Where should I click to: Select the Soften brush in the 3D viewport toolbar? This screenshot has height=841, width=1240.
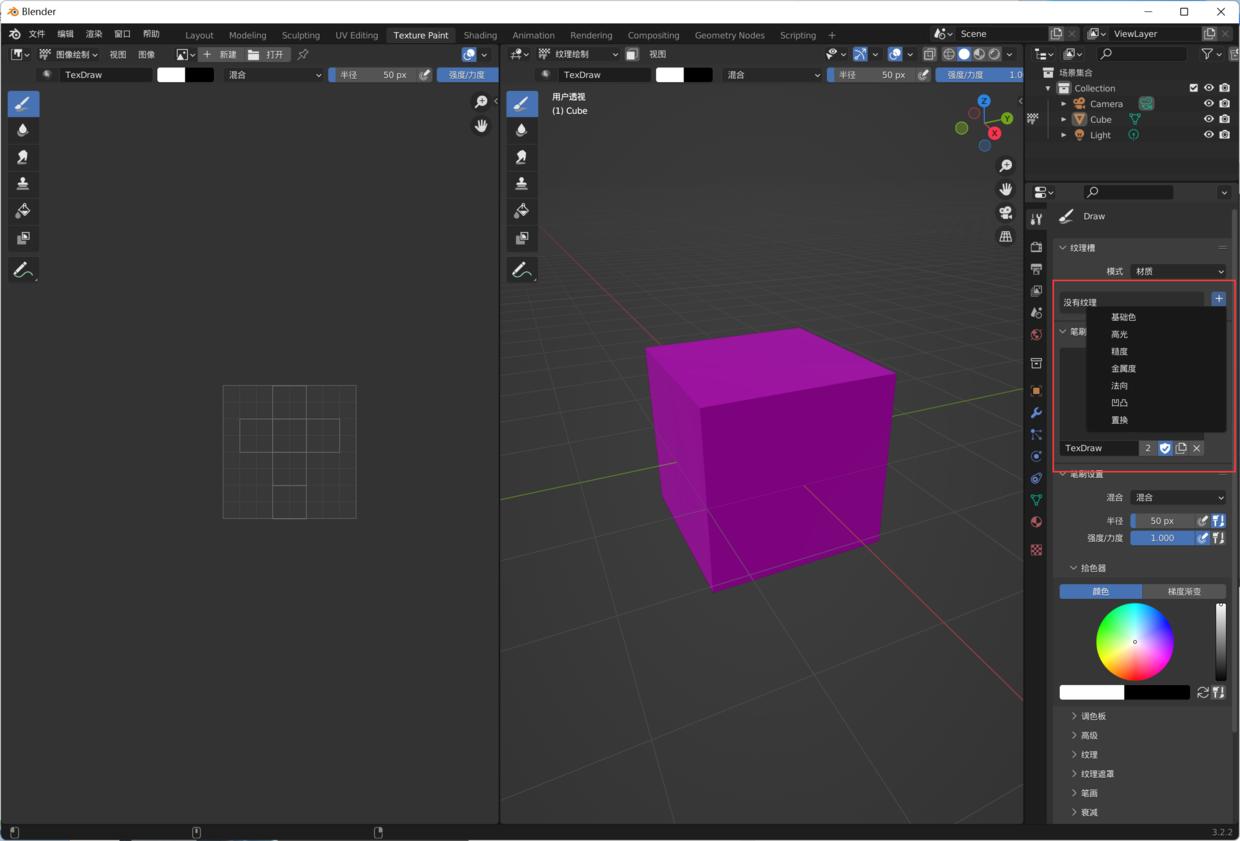(x=521, y=130)
